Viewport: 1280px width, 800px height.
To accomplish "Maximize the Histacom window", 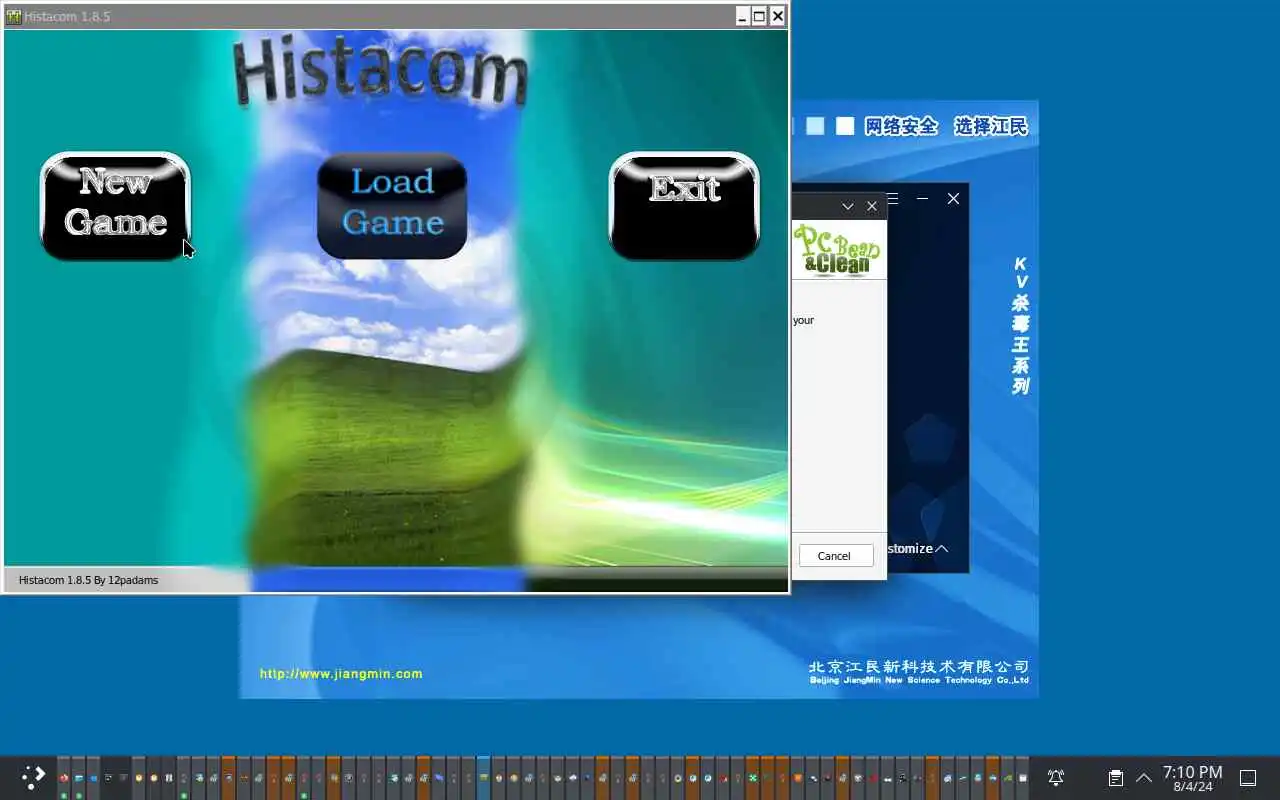I will (759, 16).
